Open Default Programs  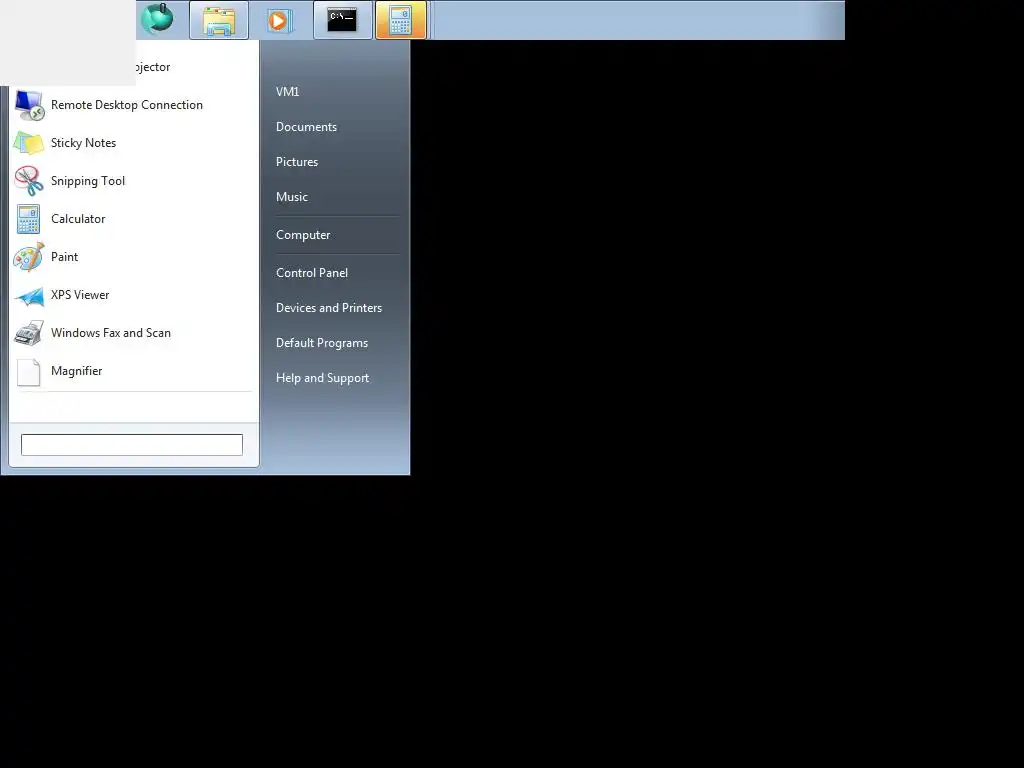click(321, 344)
